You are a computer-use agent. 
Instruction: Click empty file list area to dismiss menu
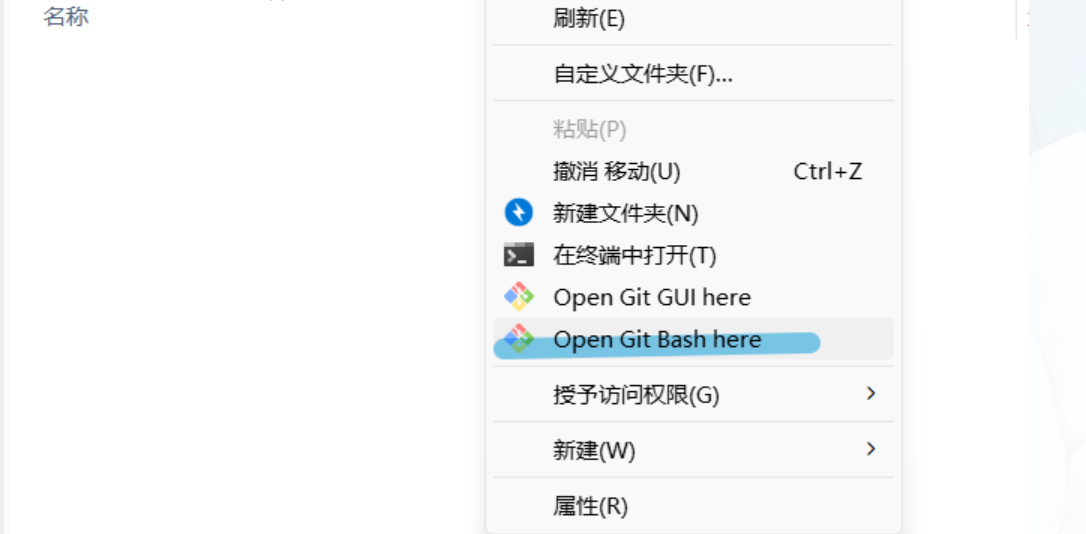(242, 277)
